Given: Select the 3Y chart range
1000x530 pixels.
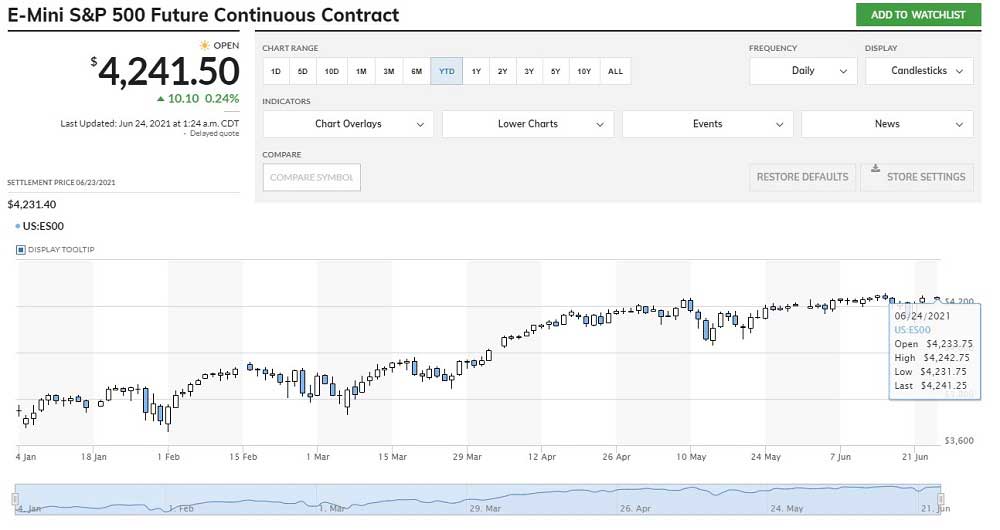Looking at the screenshot, I should point(529,71).
